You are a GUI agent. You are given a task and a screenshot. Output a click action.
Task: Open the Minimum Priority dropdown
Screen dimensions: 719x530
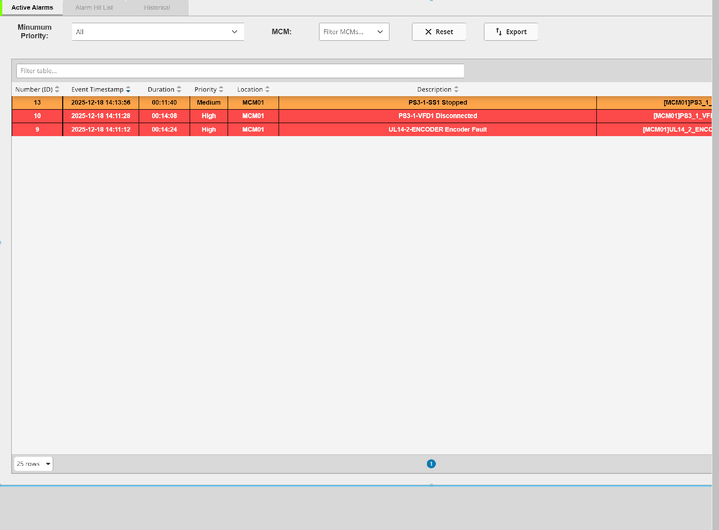[158, 32]
